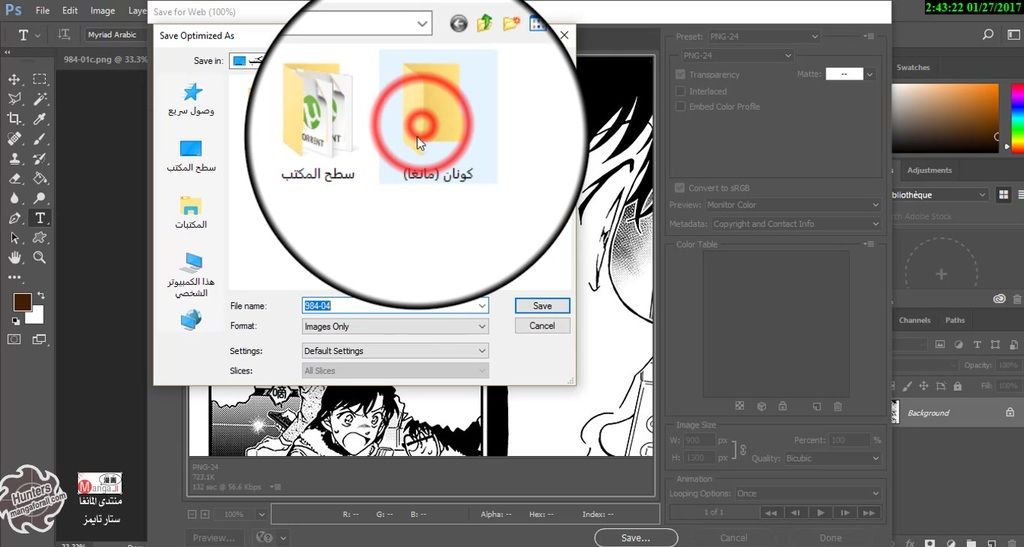Select the Pen tool

coord(14,218)
